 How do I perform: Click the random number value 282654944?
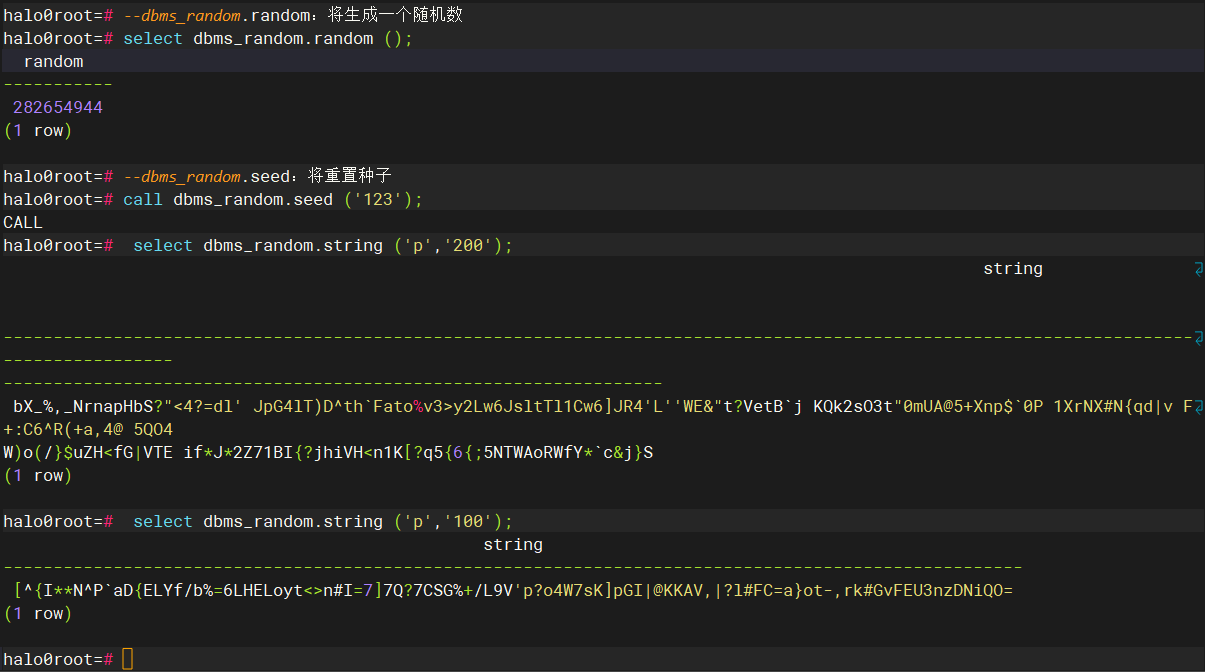pyautogui.click(x=58, y=107)
